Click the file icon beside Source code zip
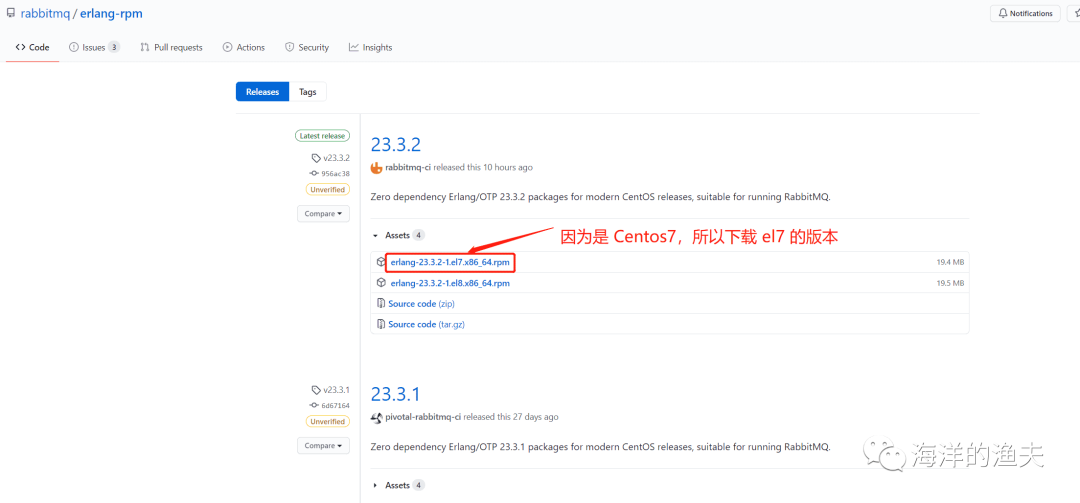The width and height of the screenshot is (1080, 503). click(381, 304)
